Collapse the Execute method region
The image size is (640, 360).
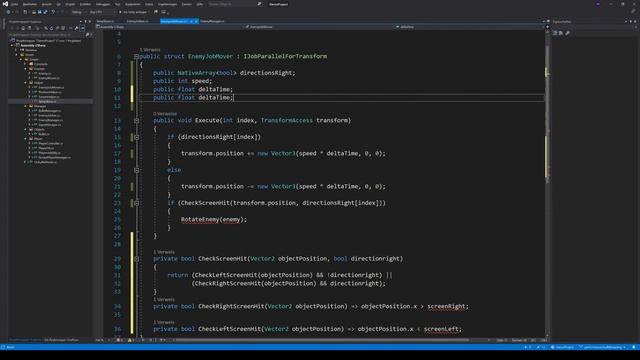(137, 121)
